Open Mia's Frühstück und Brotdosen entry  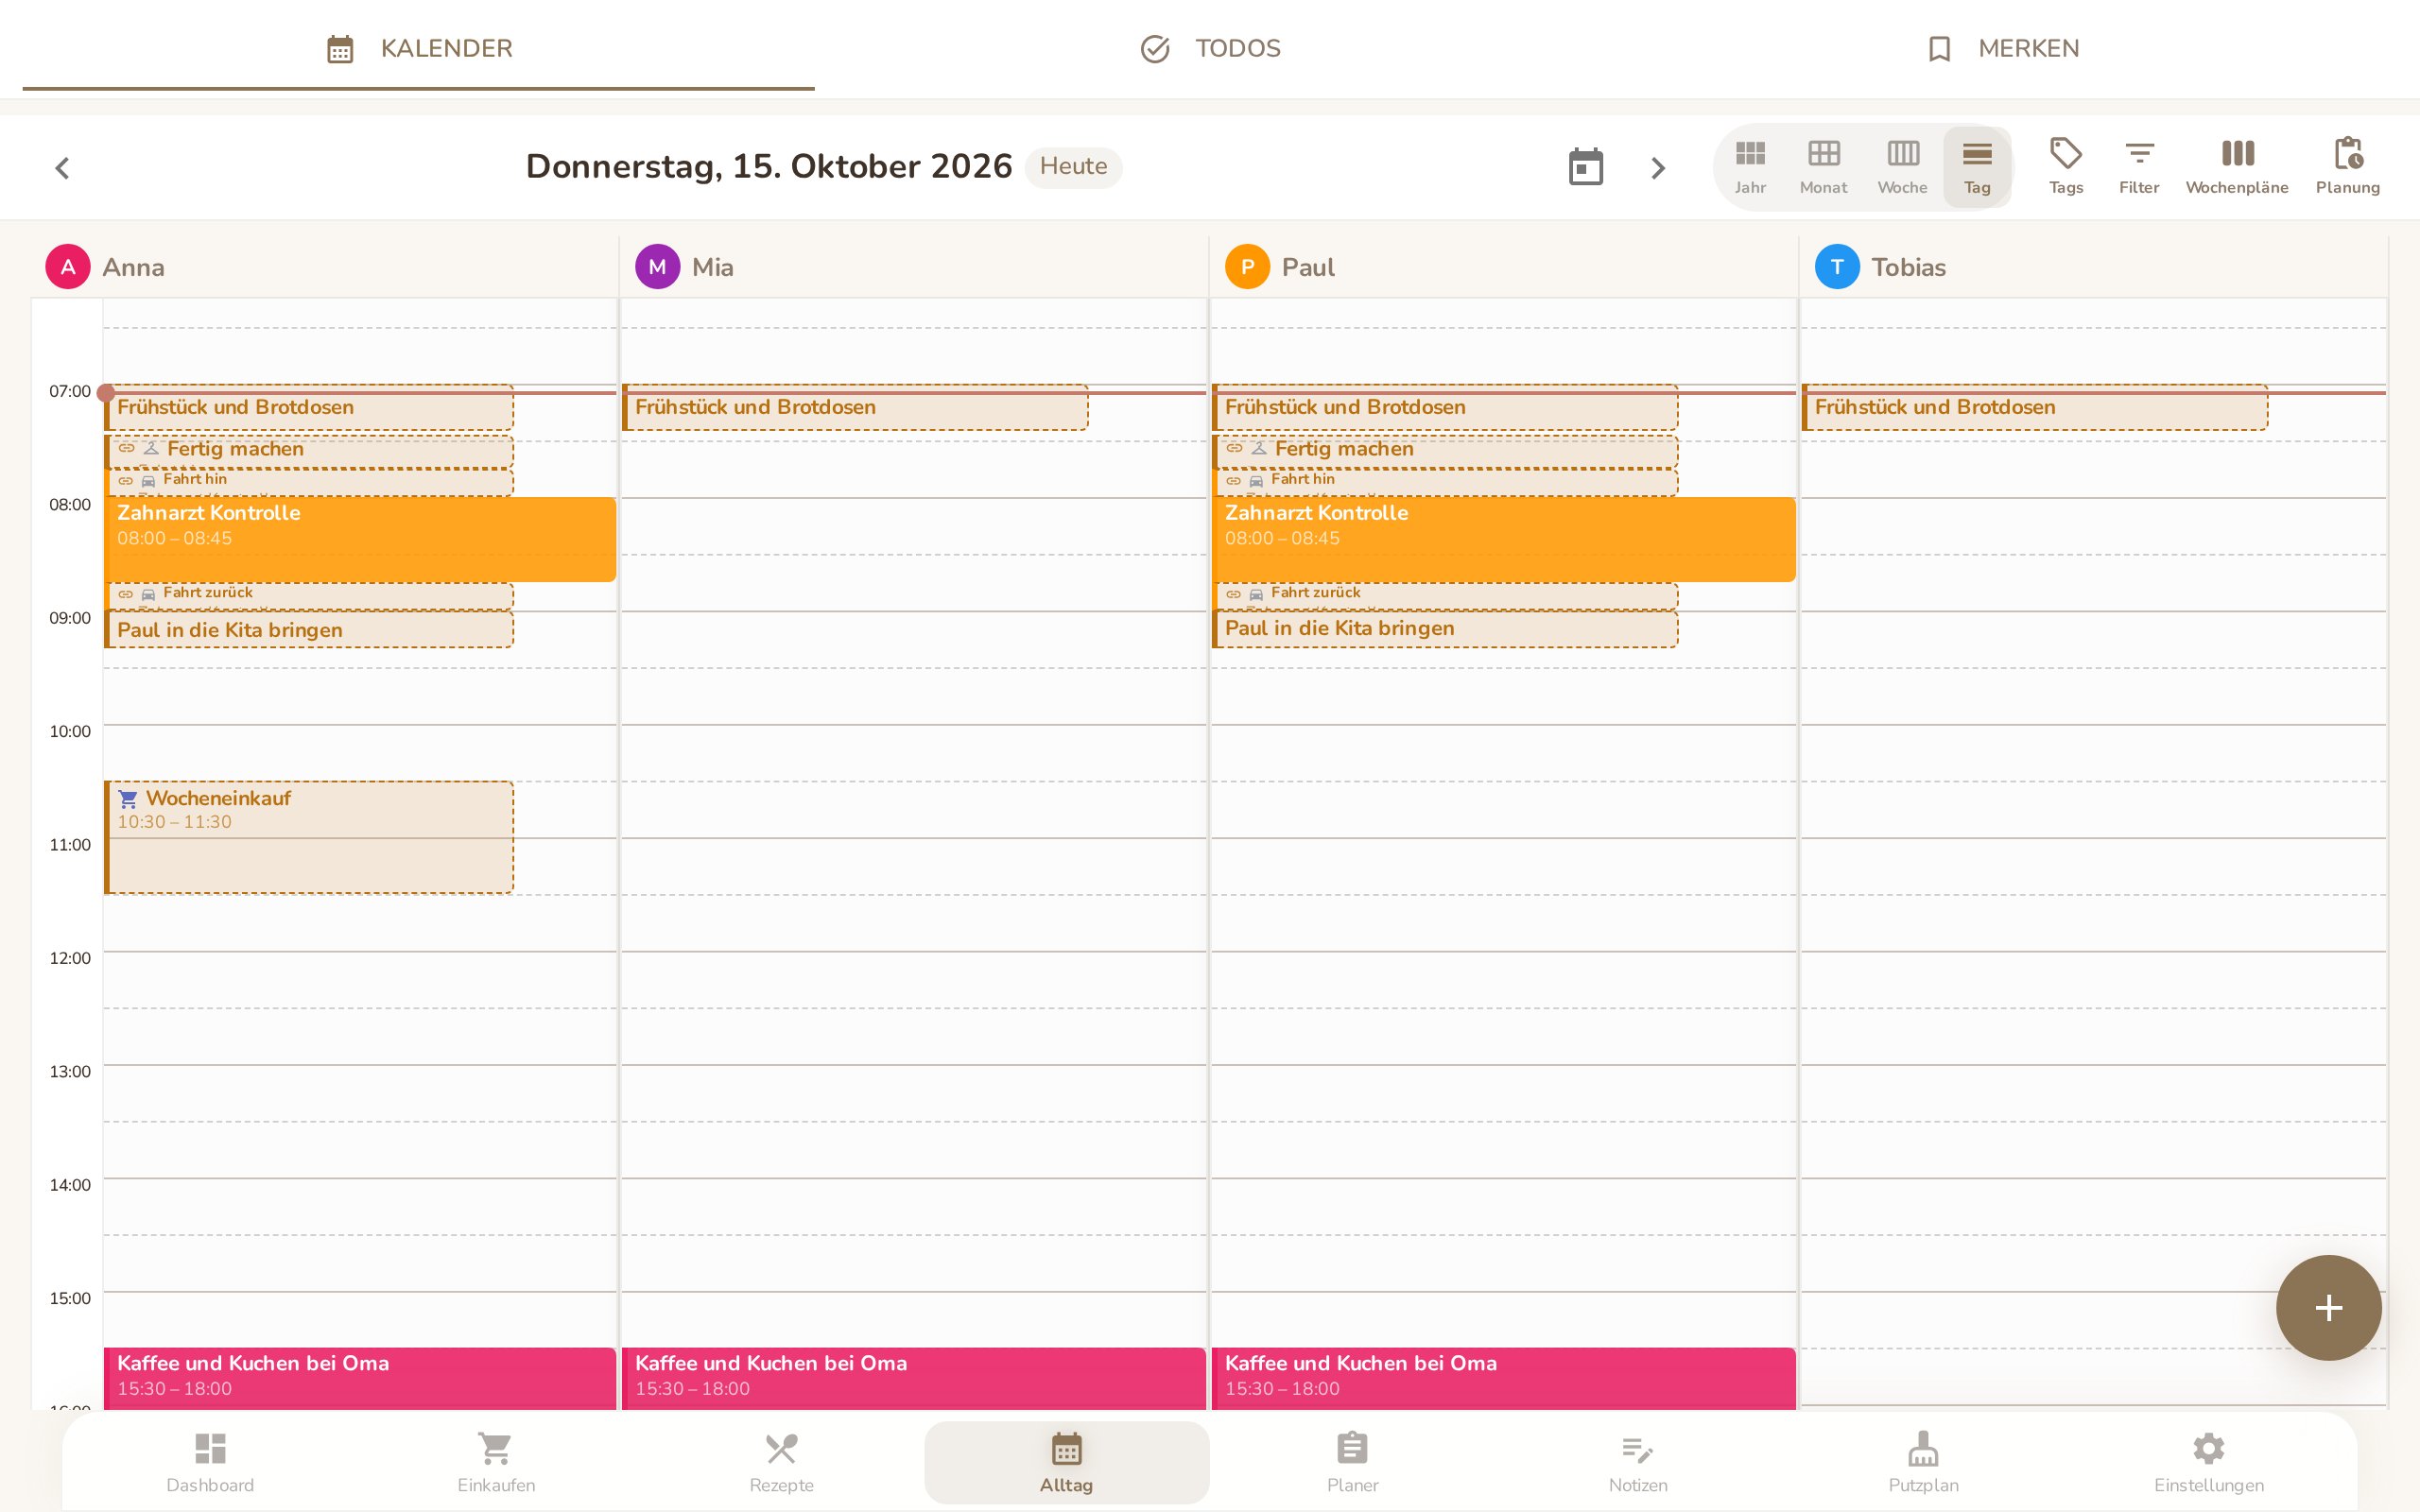coord(855,408)
